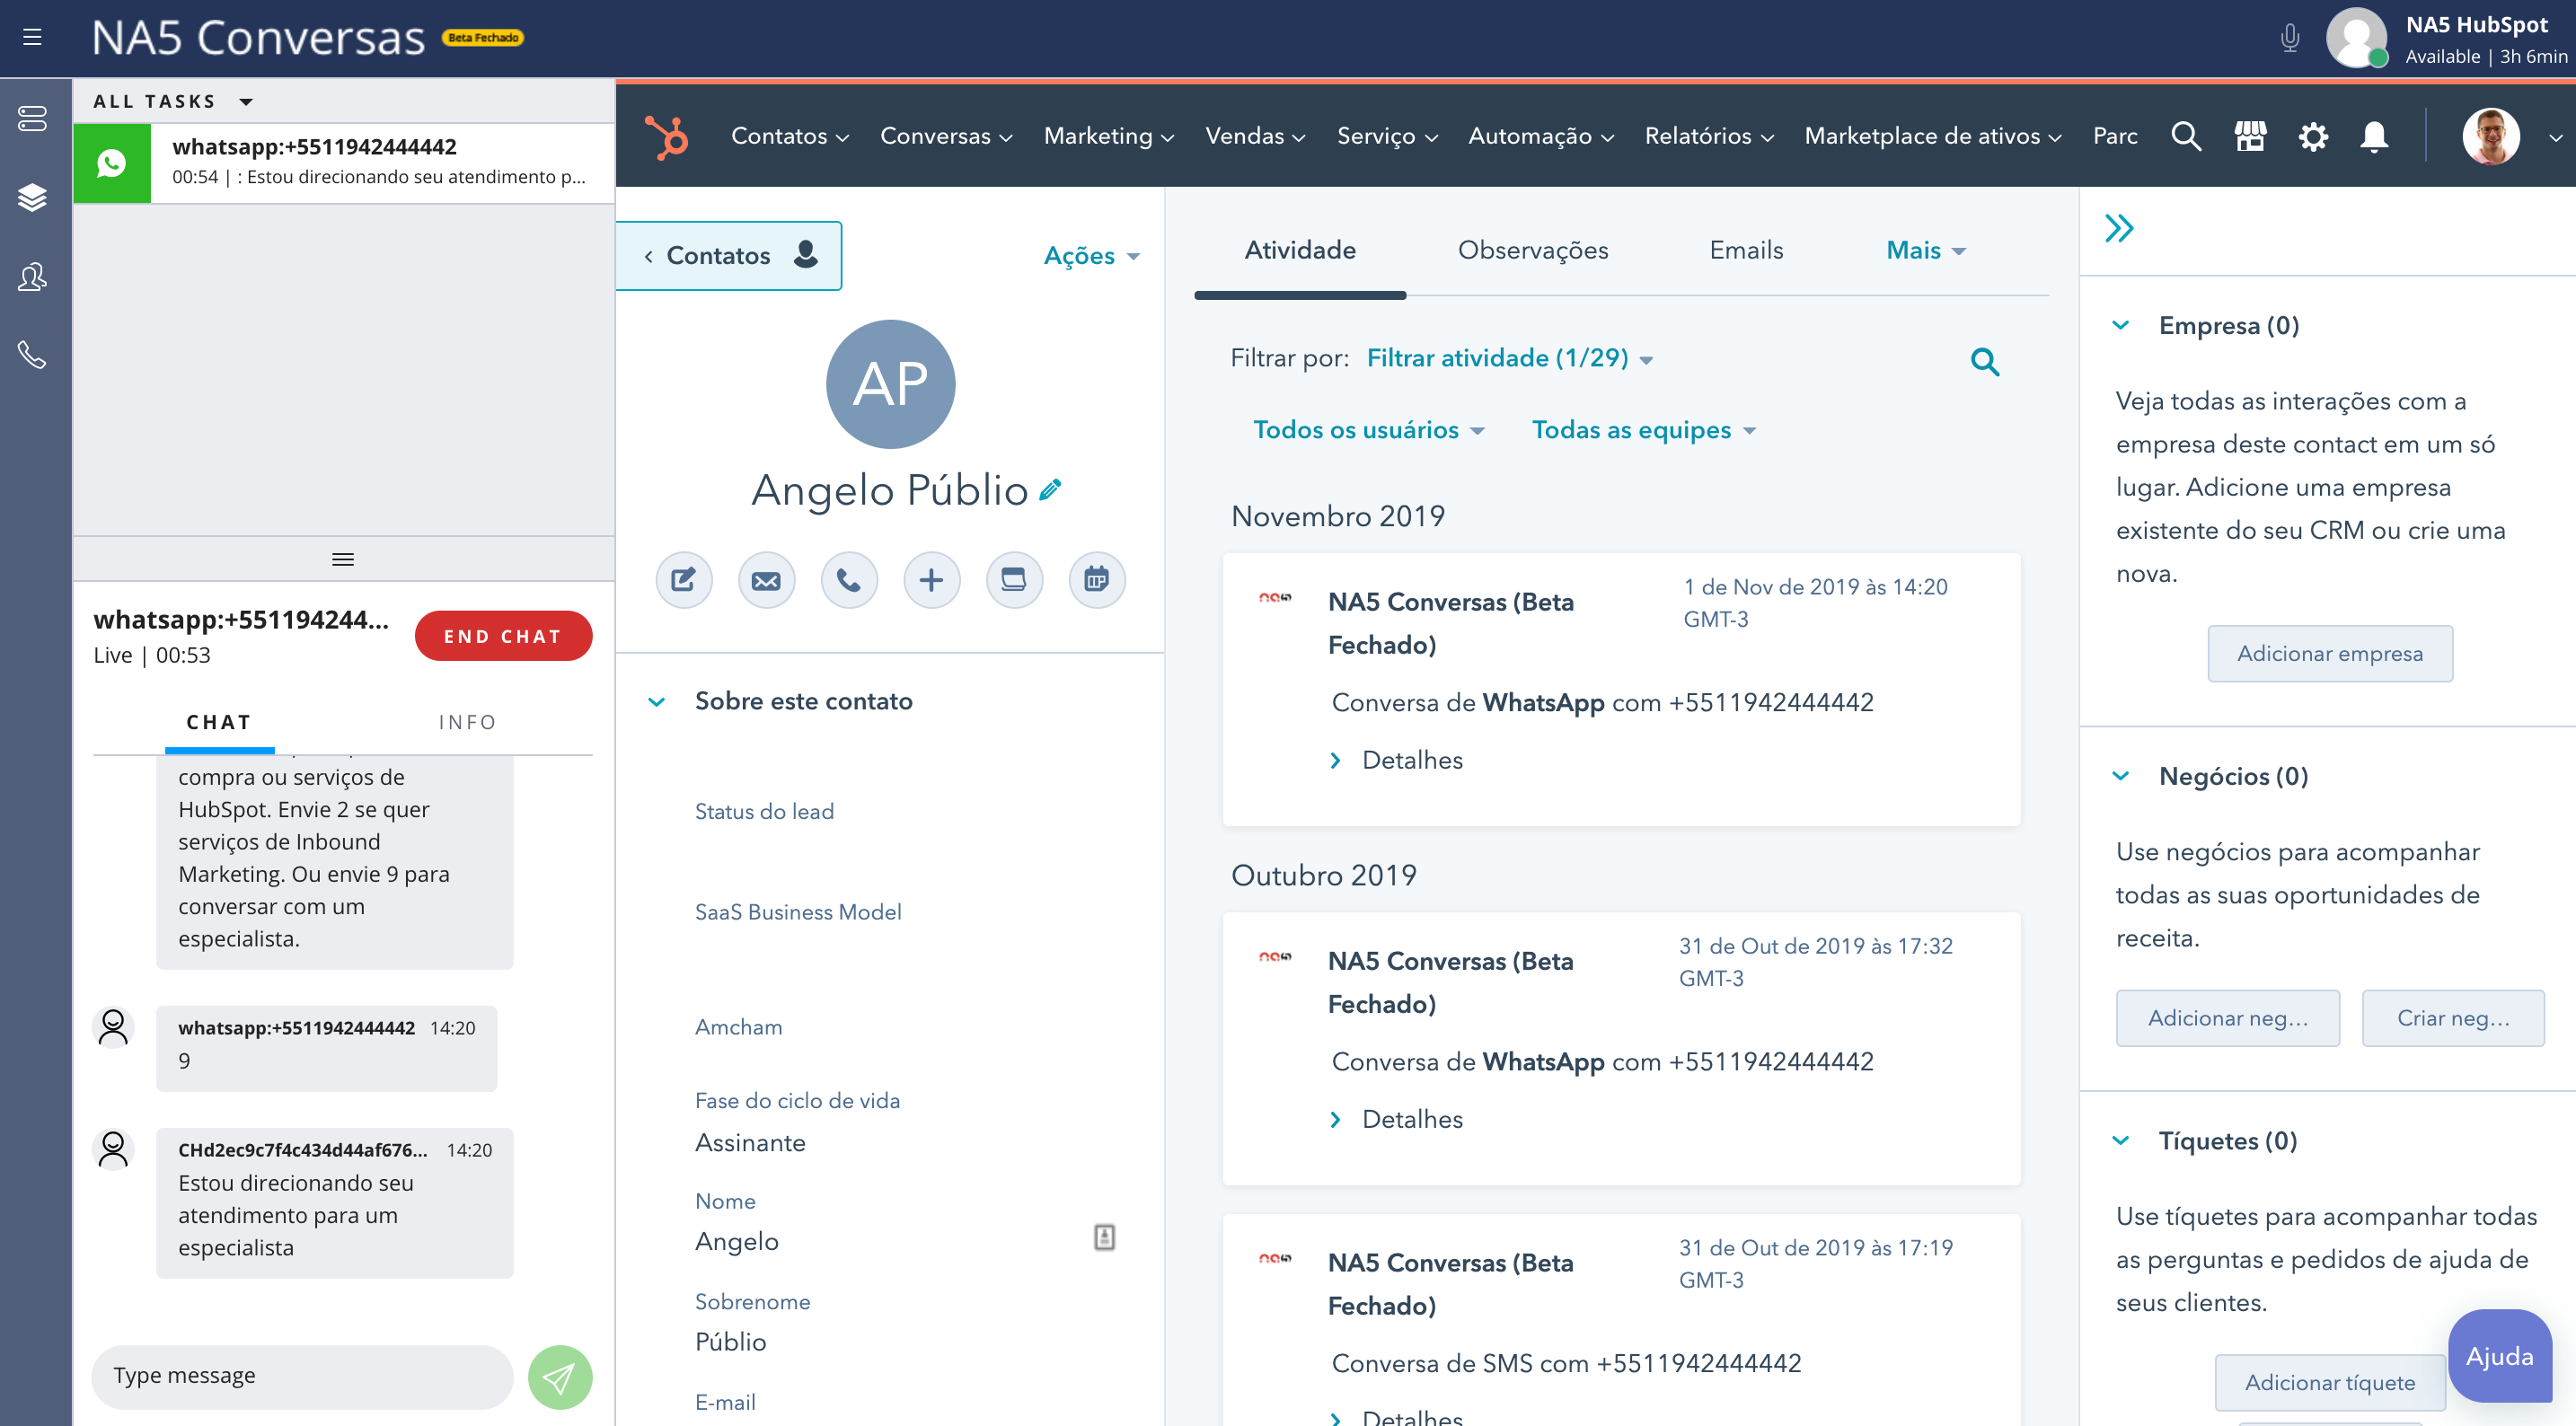The image size is (2576, 1426).
Task: Call the contact with phone icon
Action: 849,580
